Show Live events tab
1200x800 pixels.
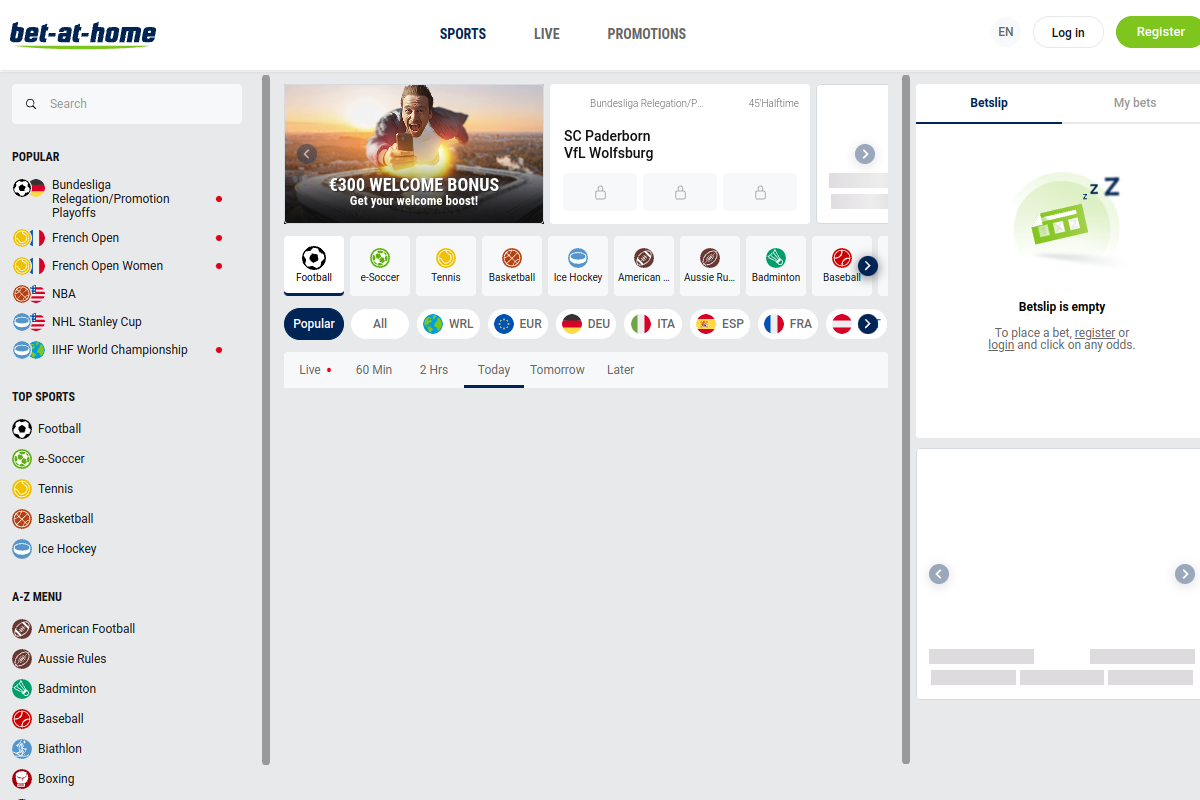(315, 370)
